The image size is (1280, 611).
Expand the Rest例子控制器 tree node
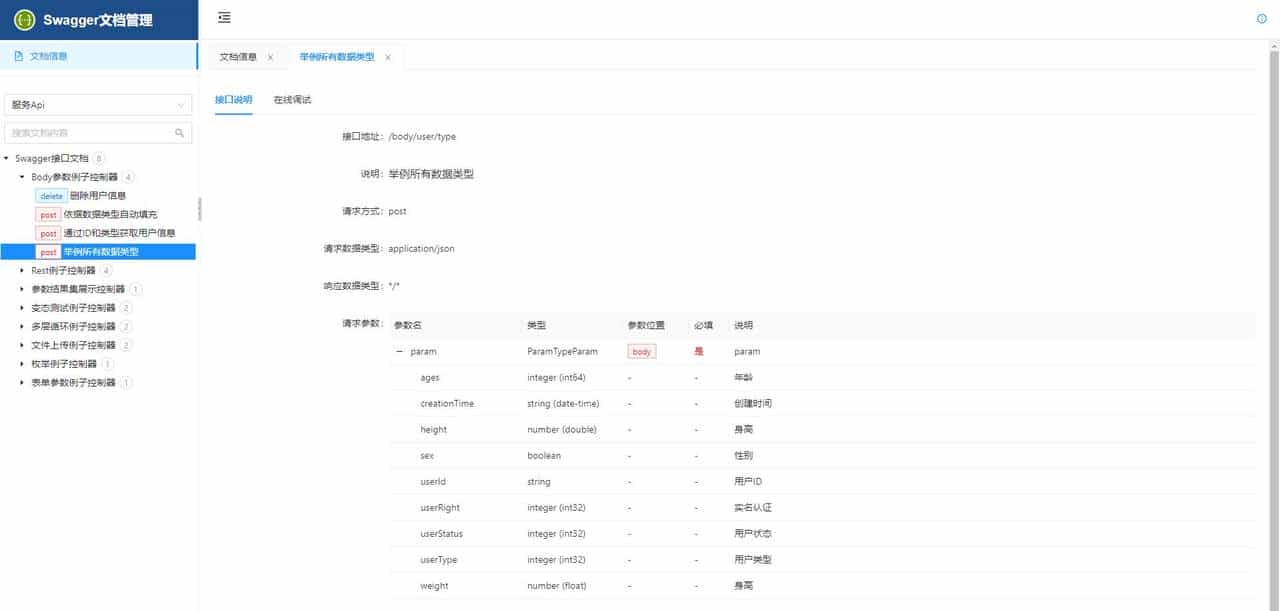pyautogui.click(x=23, y=270)
